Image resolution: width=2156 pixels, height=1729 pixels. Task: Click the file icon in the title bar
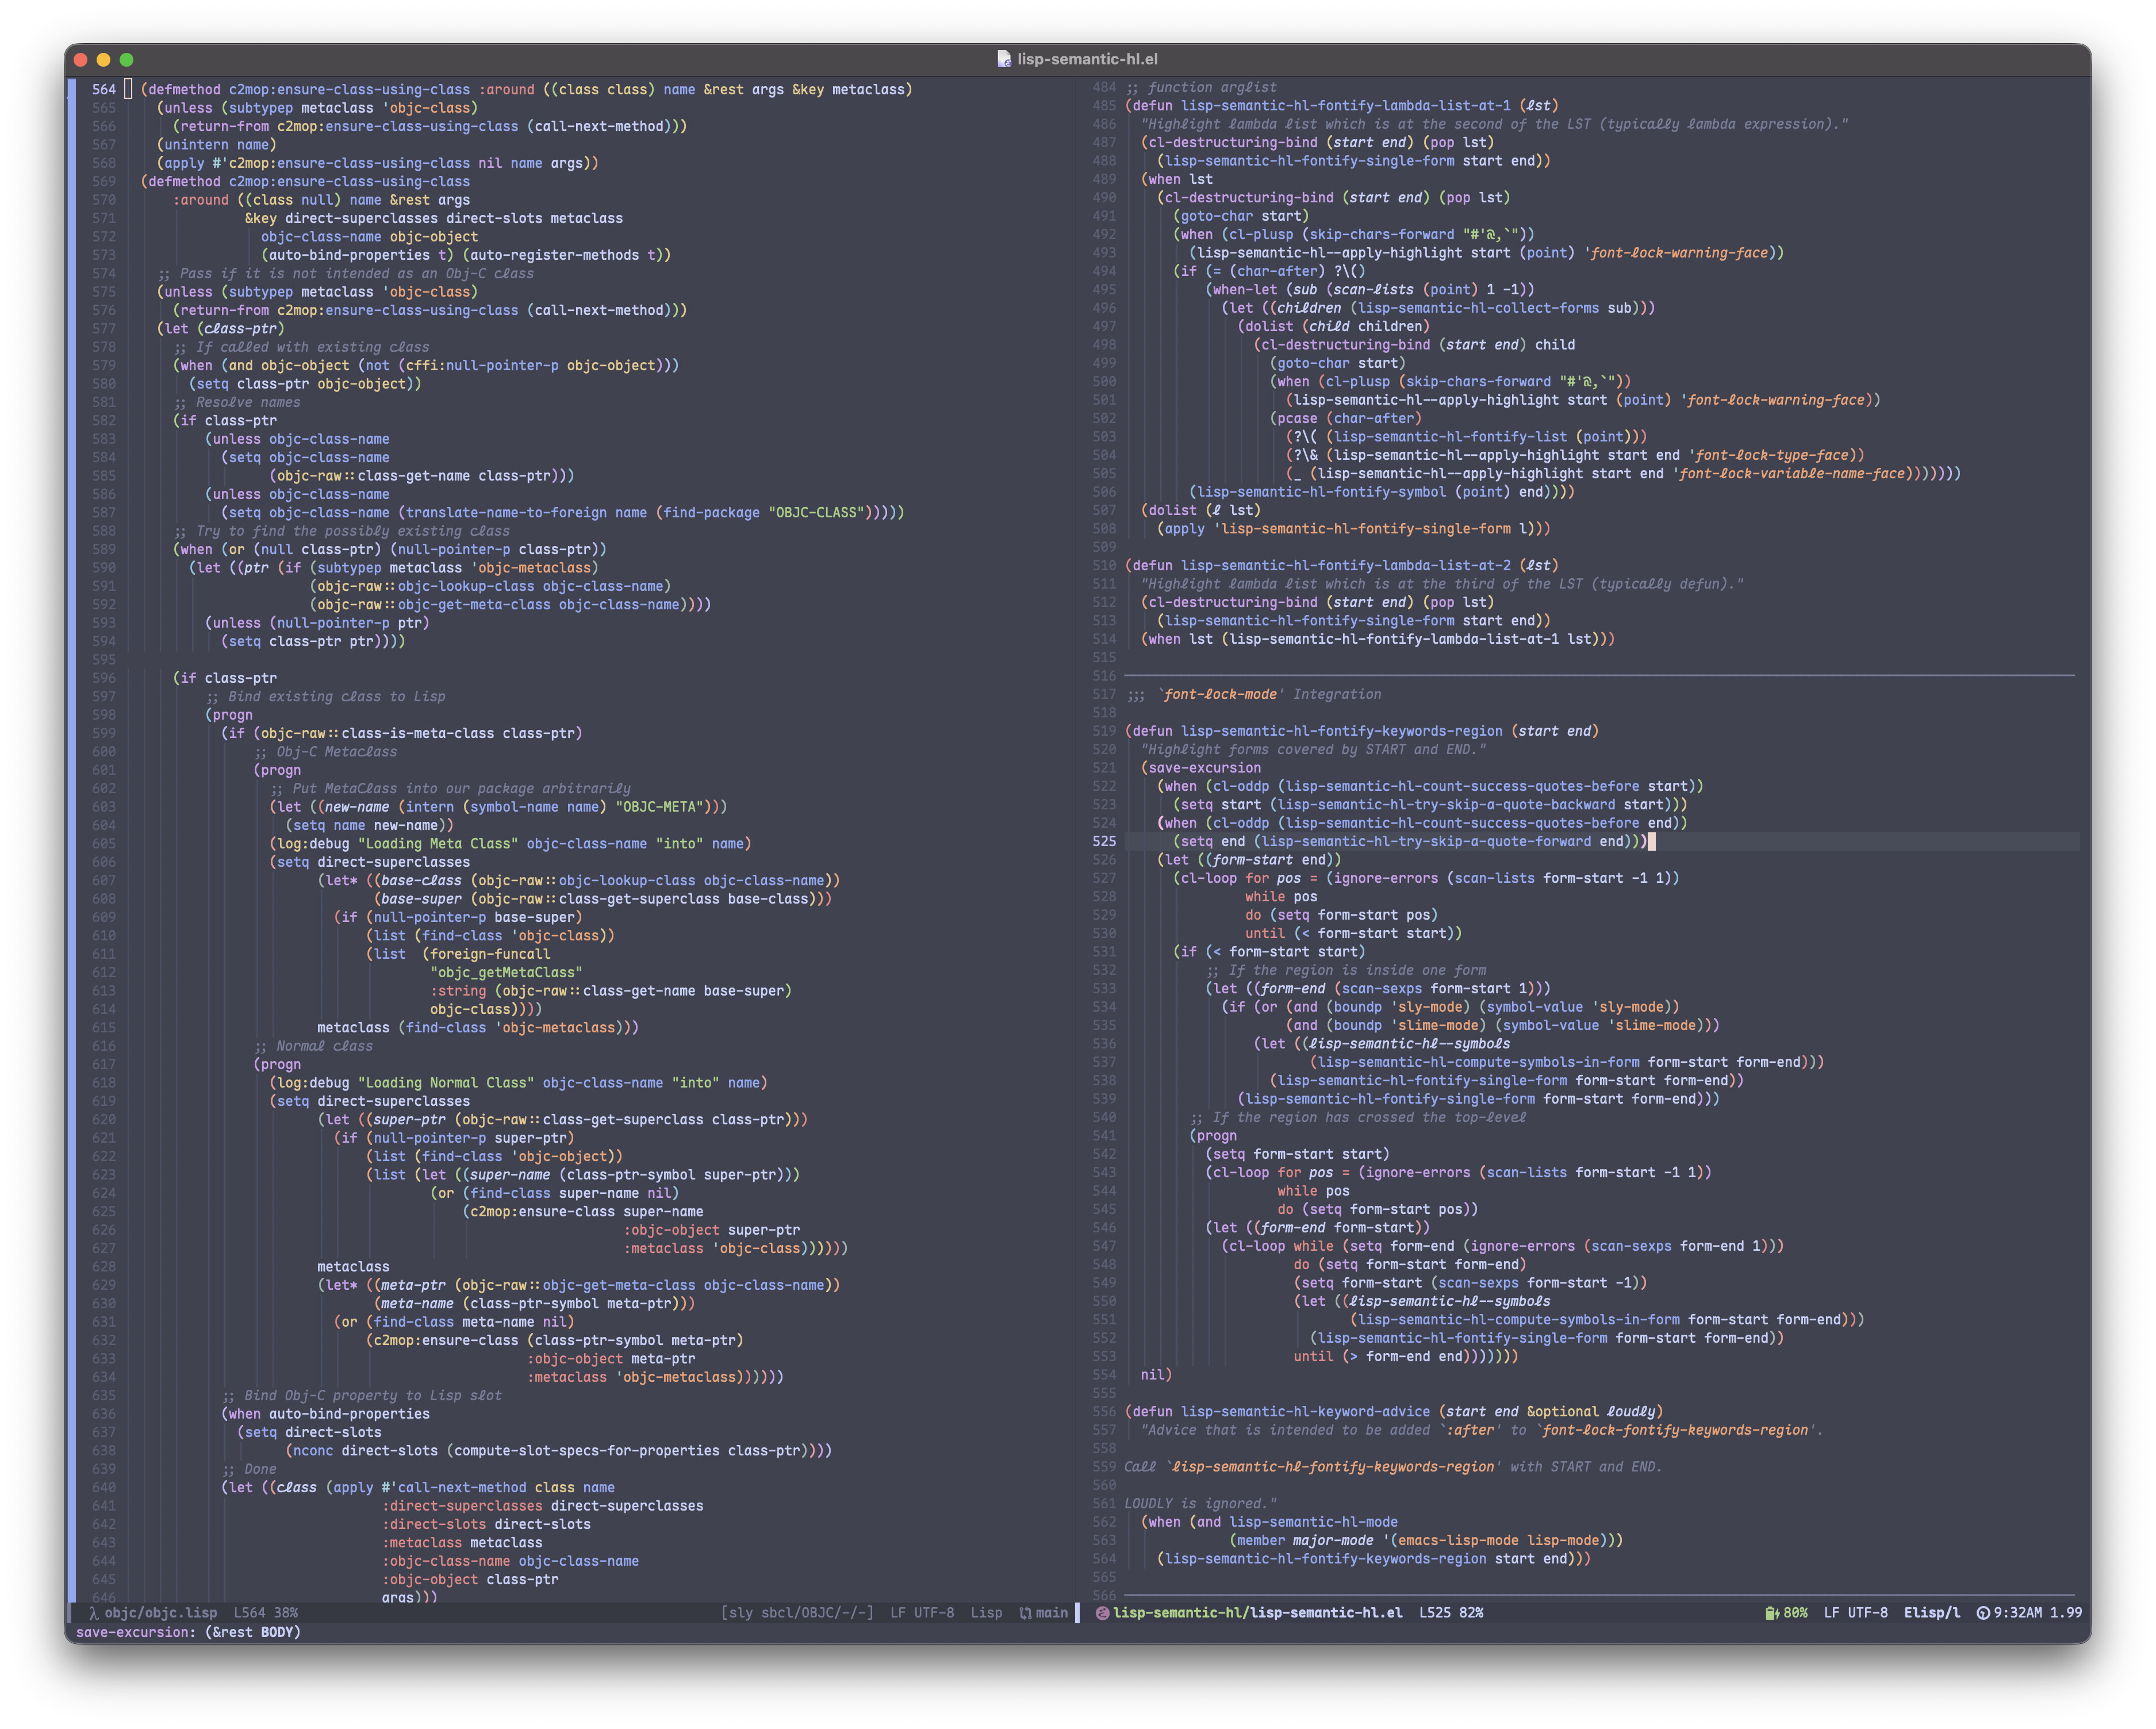pos(1004,59)
